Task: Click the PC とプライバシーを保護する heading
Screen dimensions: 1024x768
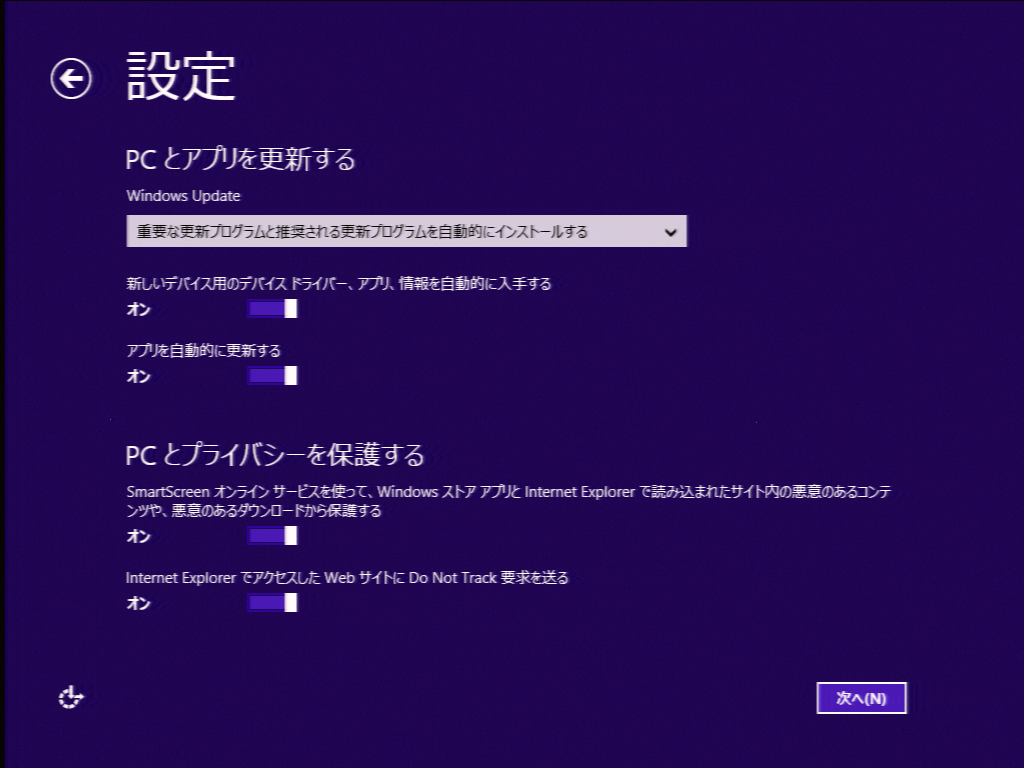Action: click(275, 455)
